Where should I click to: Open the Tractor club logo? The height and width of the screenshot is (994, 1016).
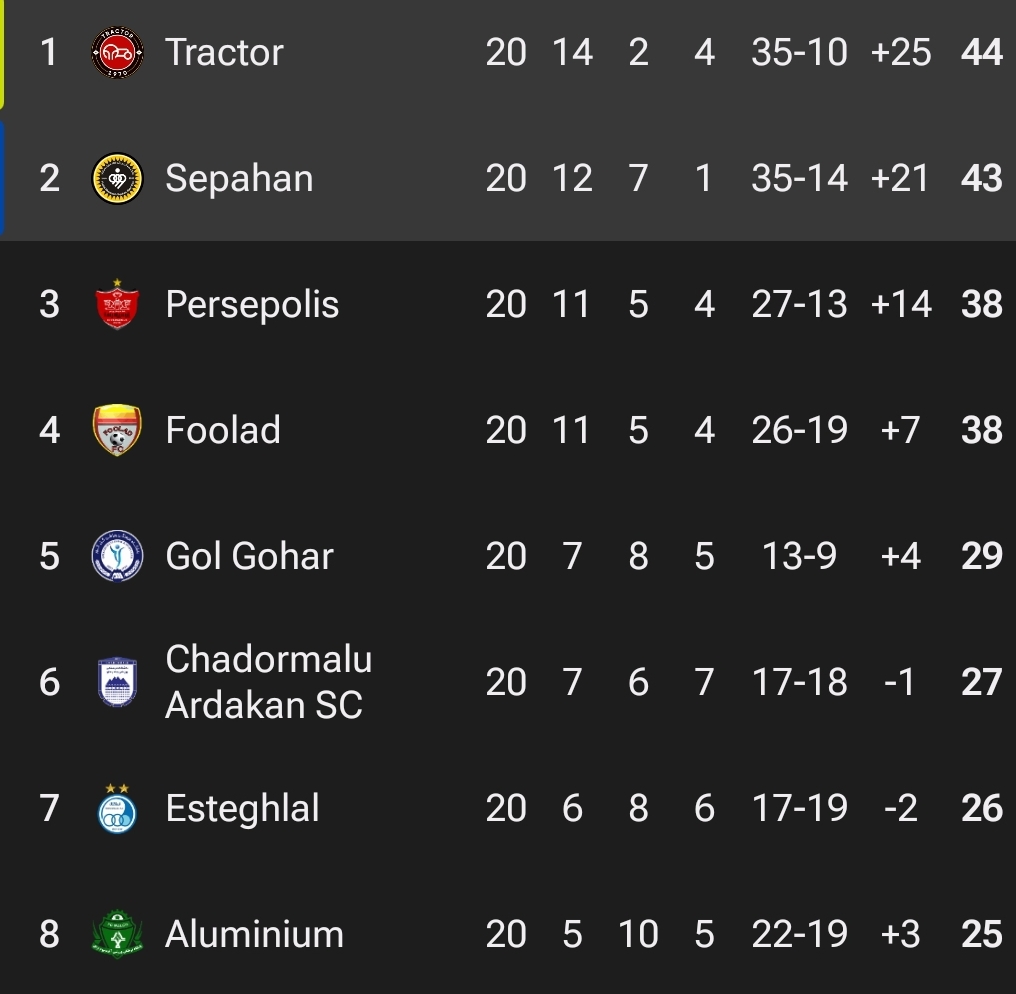coord(117,52)
